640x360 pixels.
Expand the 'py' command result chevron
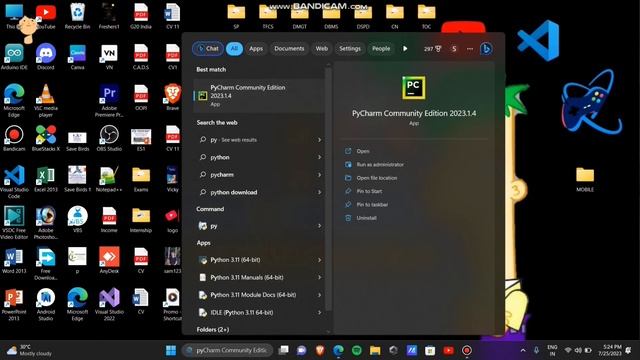[x=320, y=226]
